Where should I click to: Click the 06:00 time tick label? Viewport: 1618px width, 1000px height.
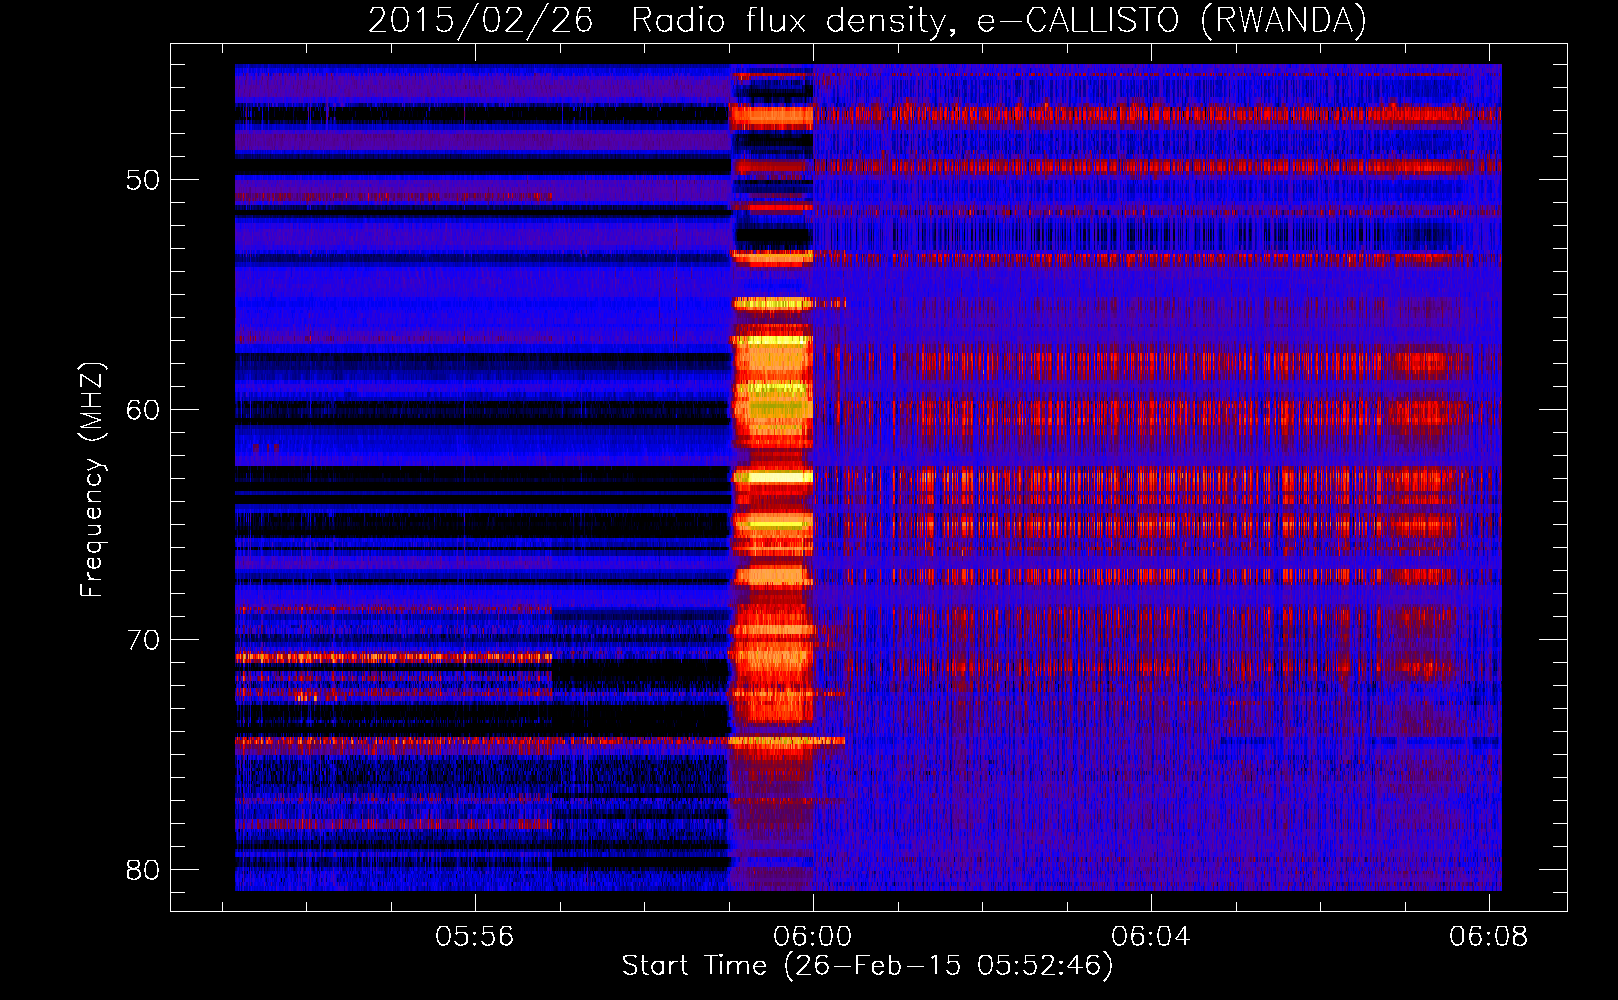pyautogui.click(x=813, y=936)
